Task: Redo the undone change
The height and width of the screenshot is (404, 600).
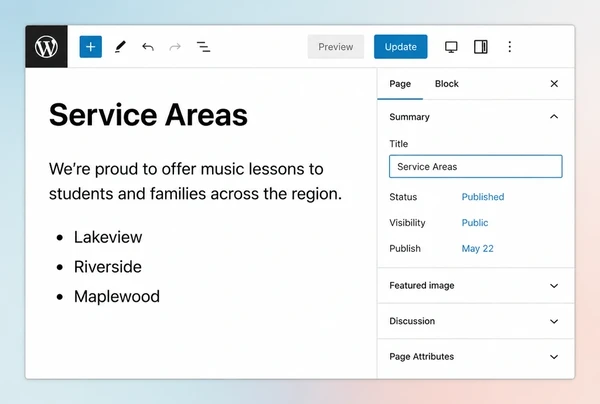Action: point(175,47)
